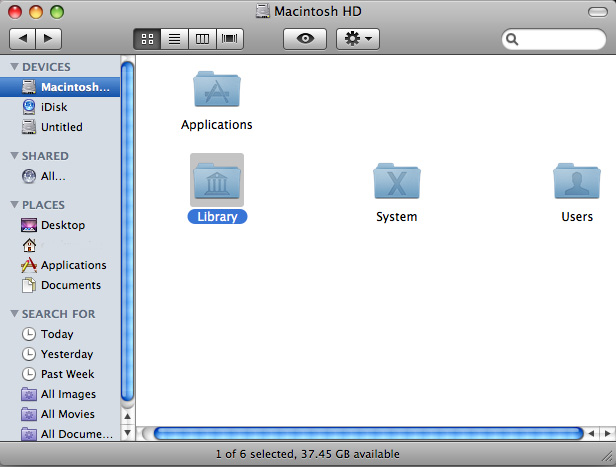Click the Applications folder name label
This screenshot has height=467, width=616.
coord(216,125)
